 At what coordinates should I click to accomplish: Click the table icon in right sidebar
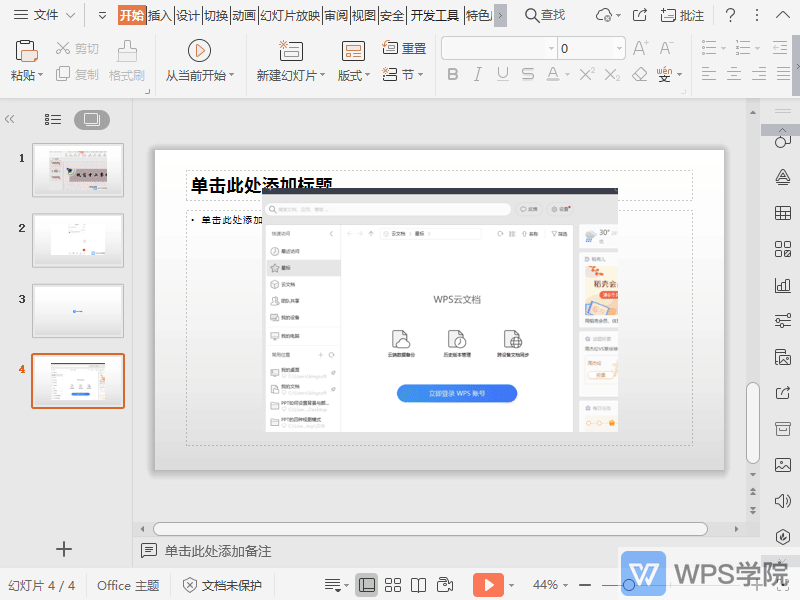point(782,213)
